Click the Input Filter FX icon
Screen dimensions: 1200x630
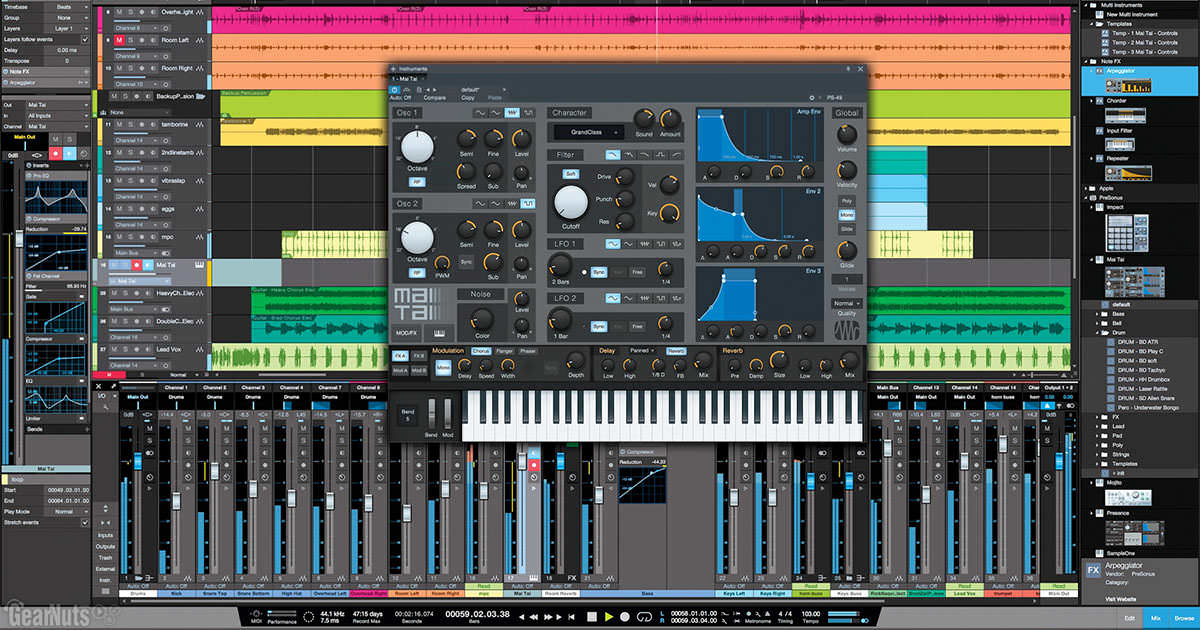1099,130
